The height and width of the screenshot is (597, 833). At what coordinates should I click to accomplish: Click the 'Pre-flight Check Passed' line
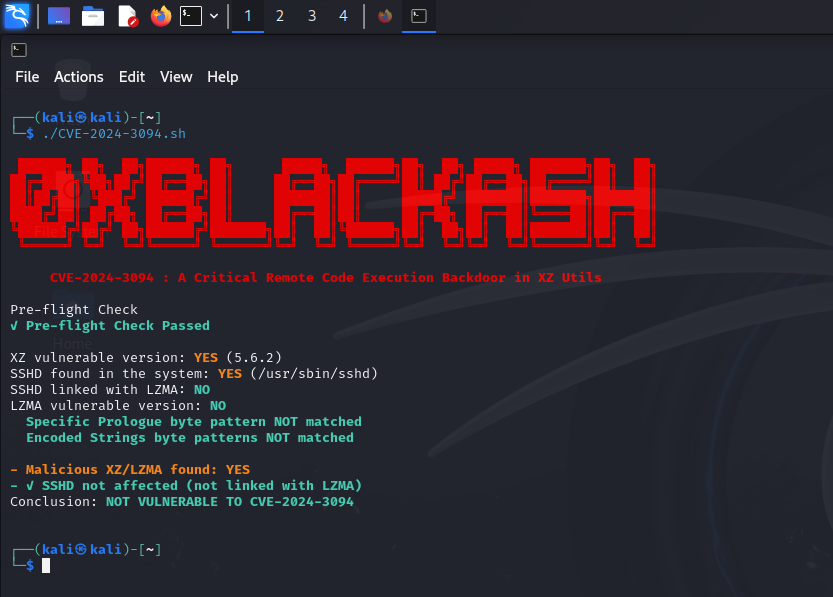pos(110,326)
